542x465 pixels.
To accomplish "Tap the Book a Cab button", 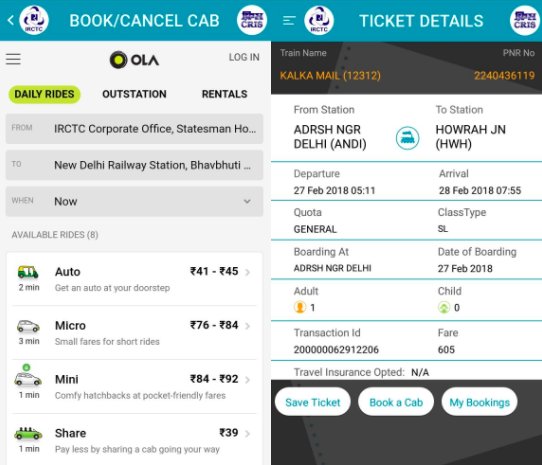I will (396, 402).
